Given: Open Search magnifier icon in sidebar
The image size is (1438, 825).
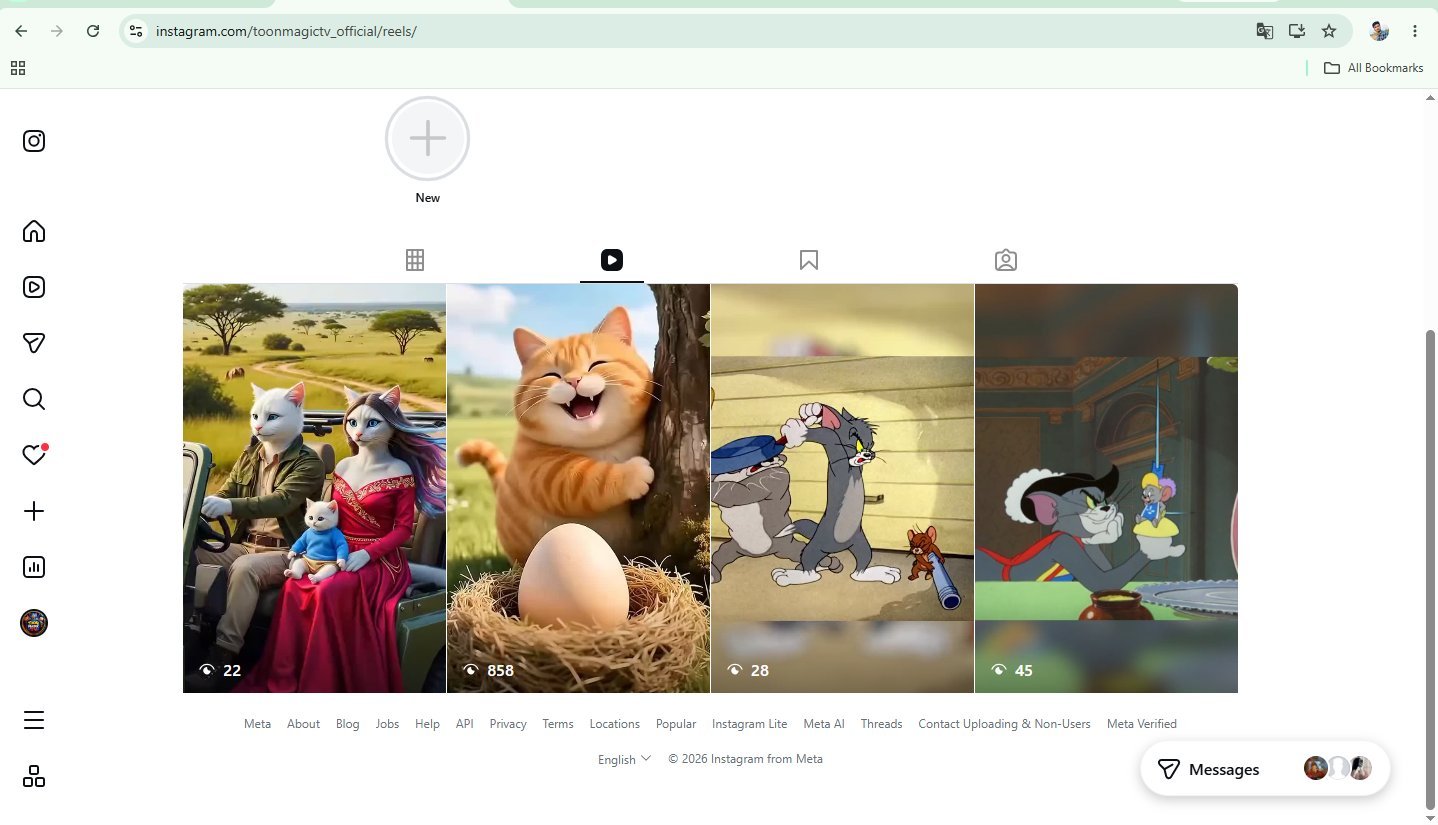Looking at the screenshot, I should click(34, 399).
